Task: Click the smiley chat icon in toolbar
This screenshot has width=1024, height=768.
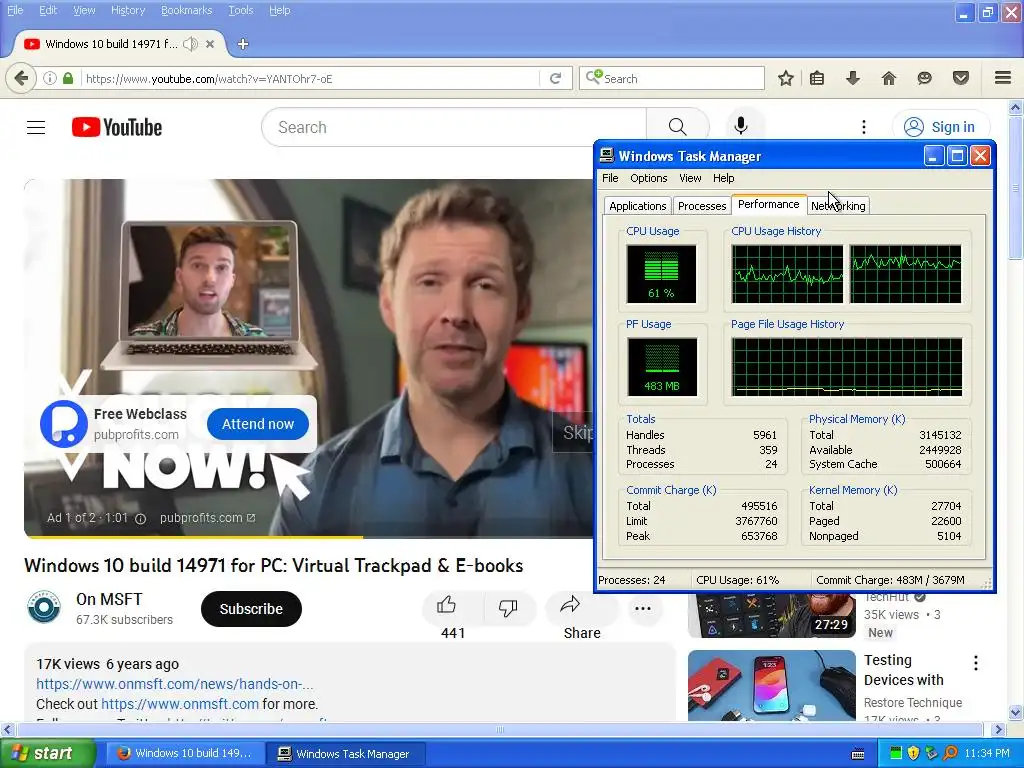Action: (x=924, y=78)
